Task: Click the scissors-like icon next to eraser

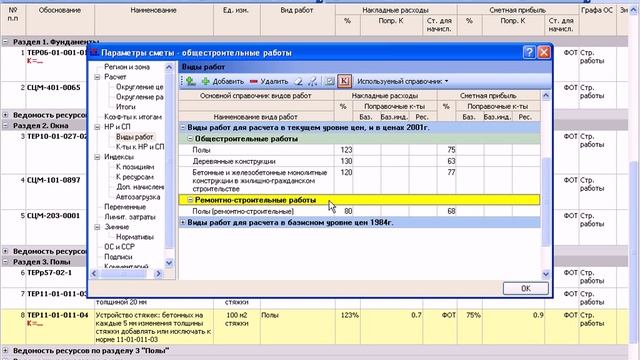Action: tap(313, 81)
